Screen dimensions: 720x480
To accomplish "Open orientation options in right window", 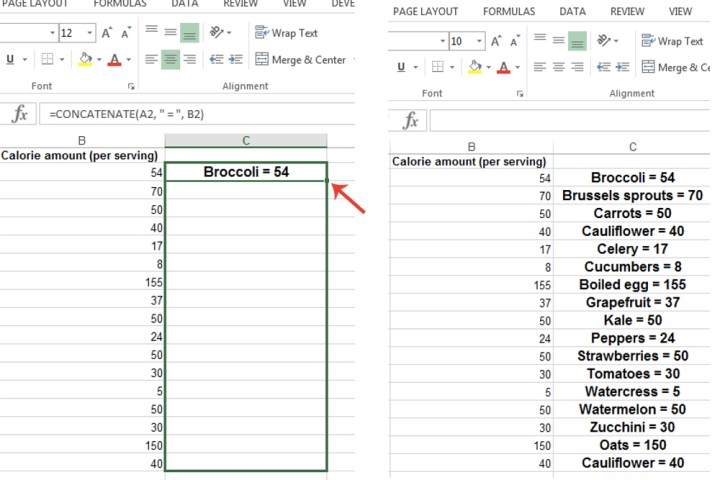I will coord(607,40).
